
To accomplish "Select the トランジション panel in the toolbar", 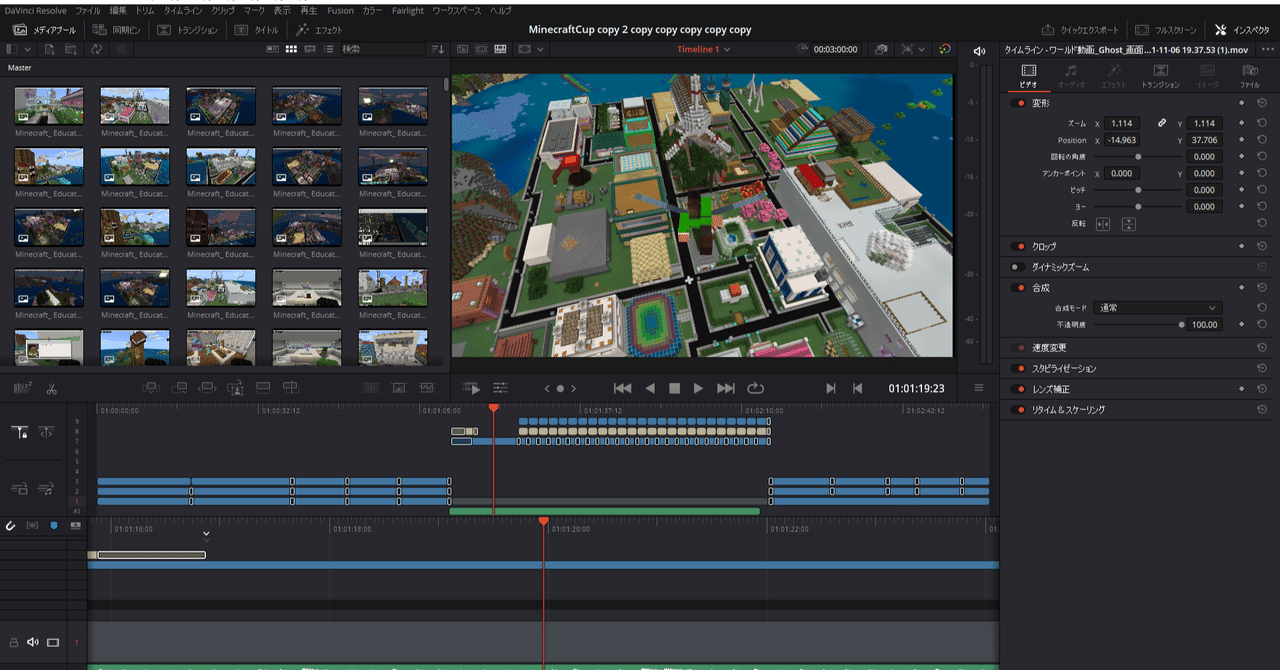I will [194, 30].
